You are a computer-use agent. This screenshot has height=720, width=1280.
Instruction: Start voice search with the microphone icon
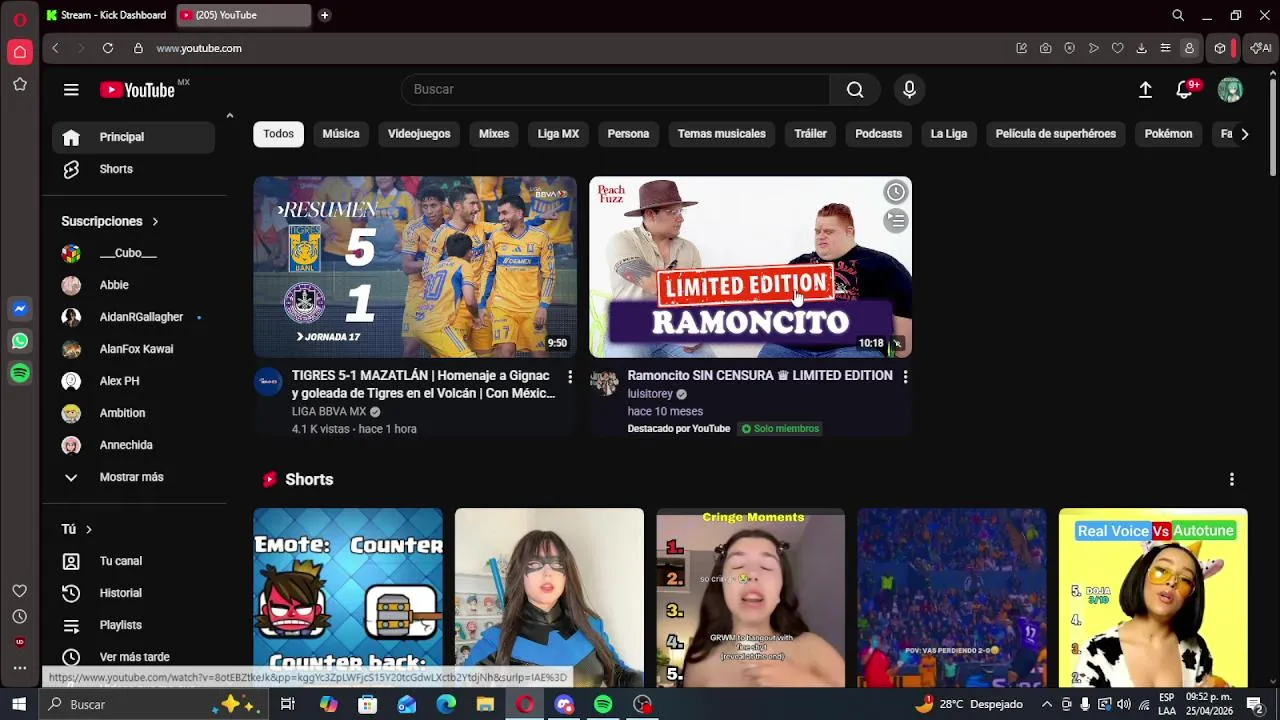pyautogui.click(x=909, y=90)
